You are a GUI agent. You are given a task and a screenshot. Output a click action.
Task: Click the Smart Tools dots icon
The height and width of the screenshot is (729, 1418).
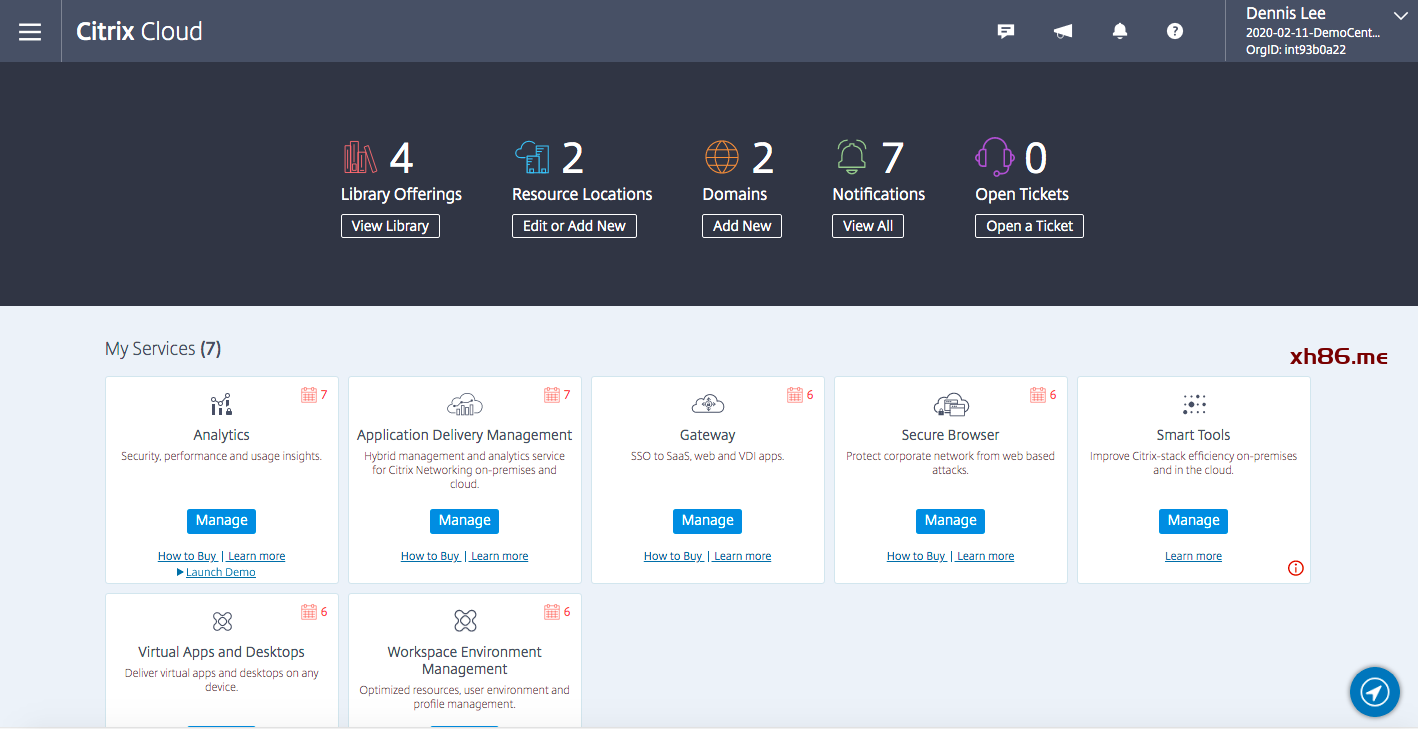click(1194, 404)
